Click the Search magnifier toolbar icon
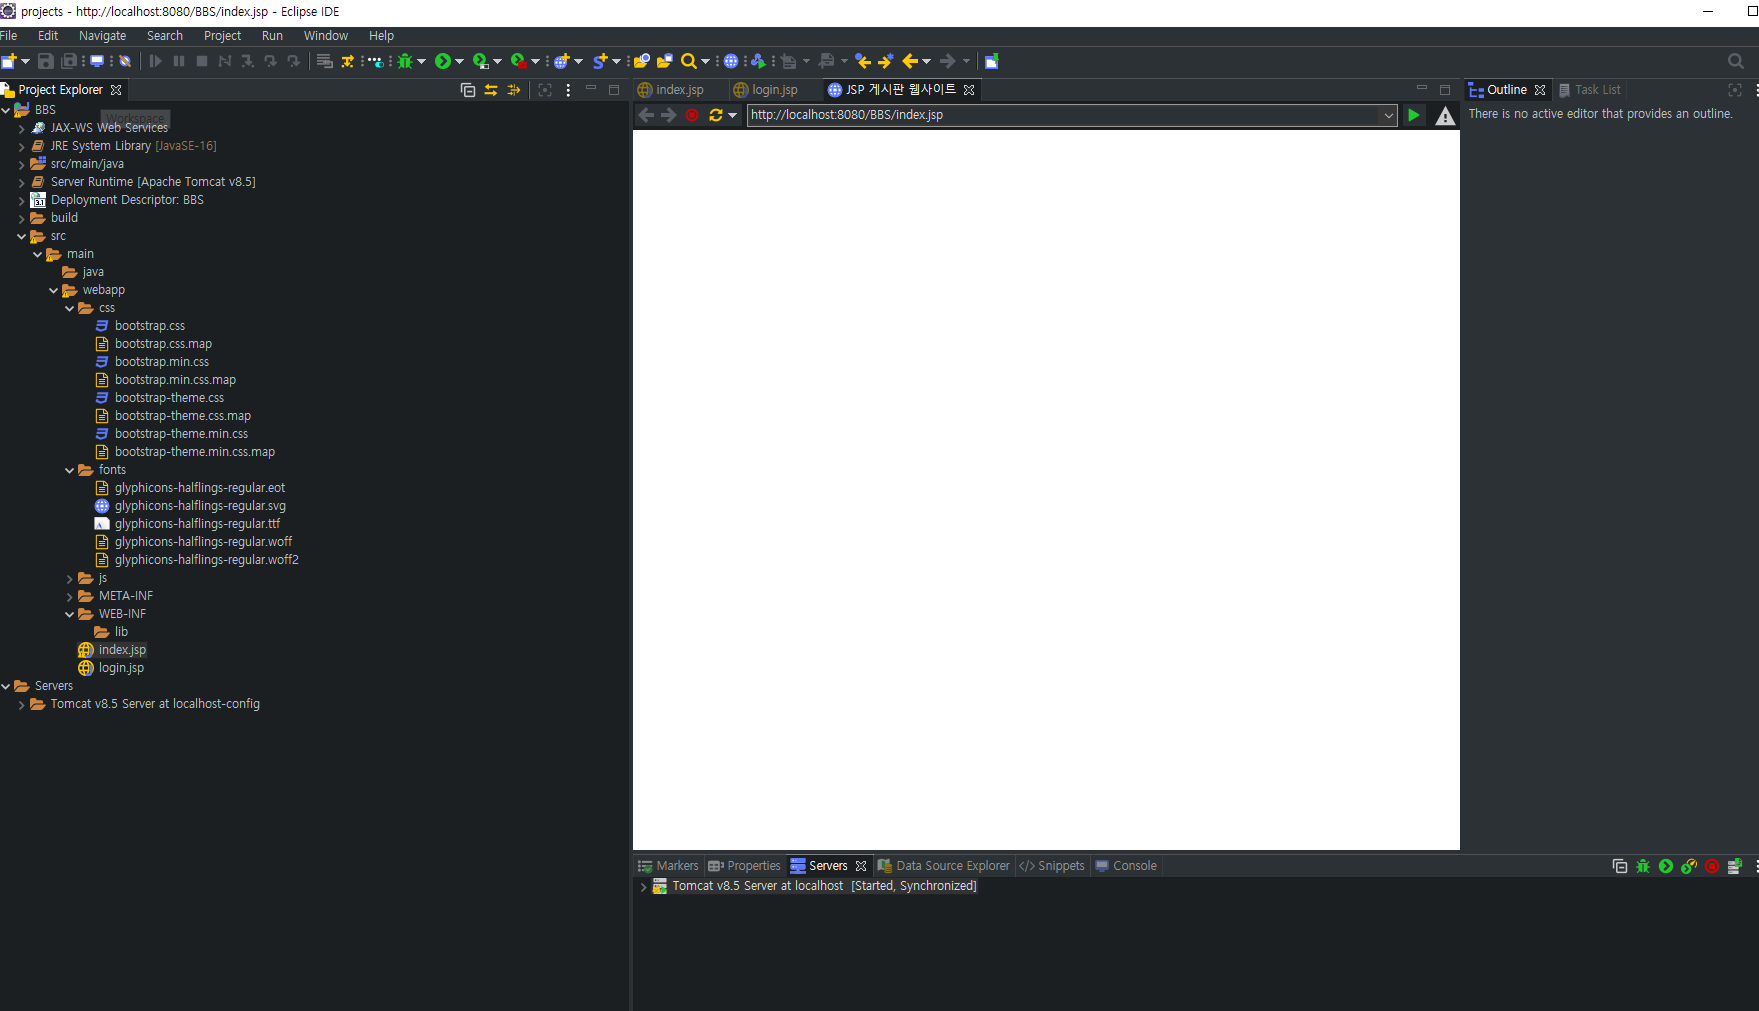Viewport: 1759px width, 1011px height. (689, 61)
